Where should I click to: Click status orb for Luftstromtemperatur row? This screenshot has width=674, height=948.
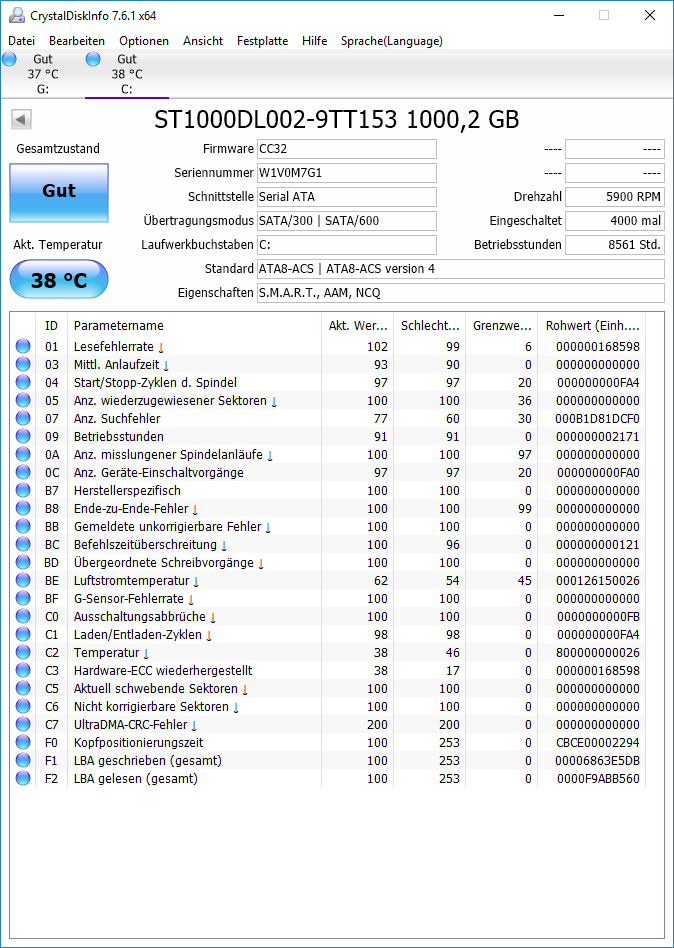(x=23, y=580)
